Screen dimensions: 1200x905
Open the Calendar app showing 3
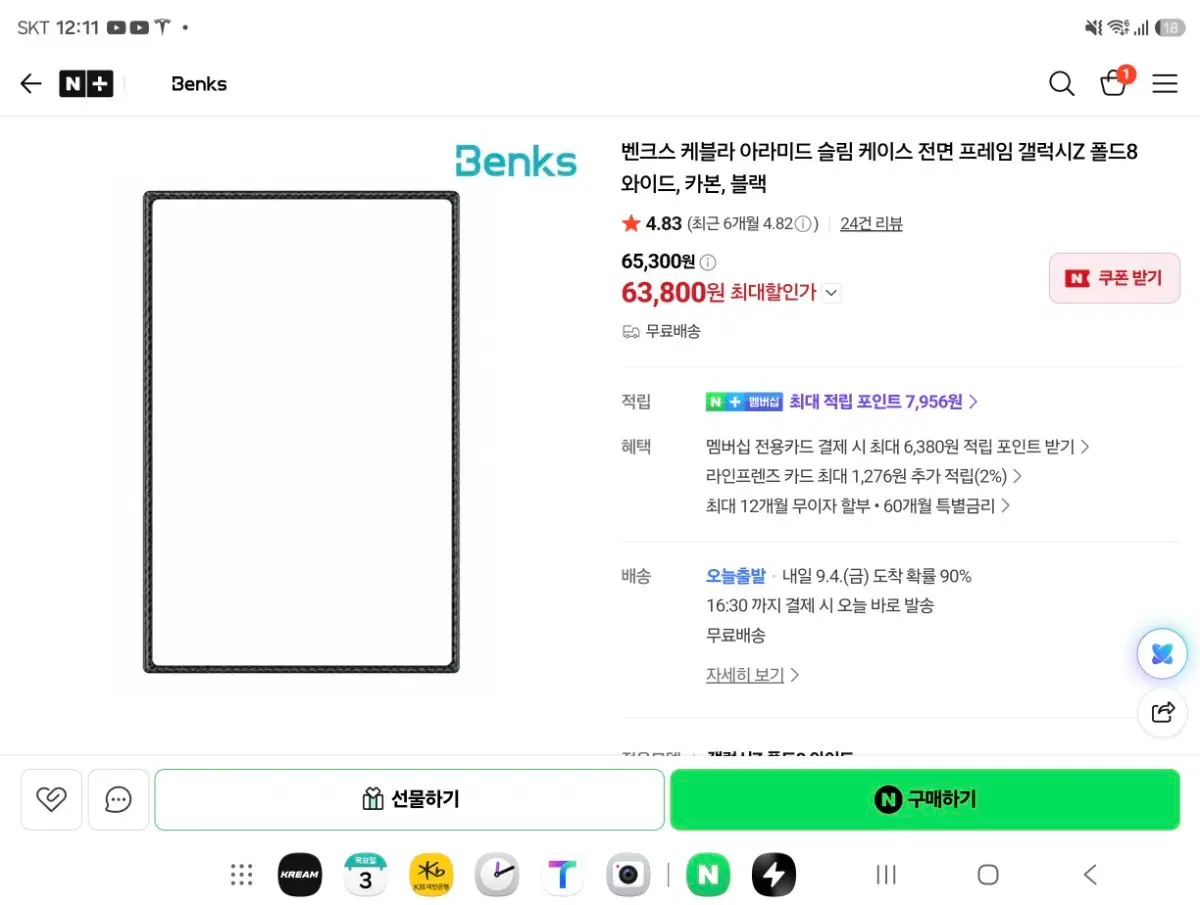[x=365, y=875]
